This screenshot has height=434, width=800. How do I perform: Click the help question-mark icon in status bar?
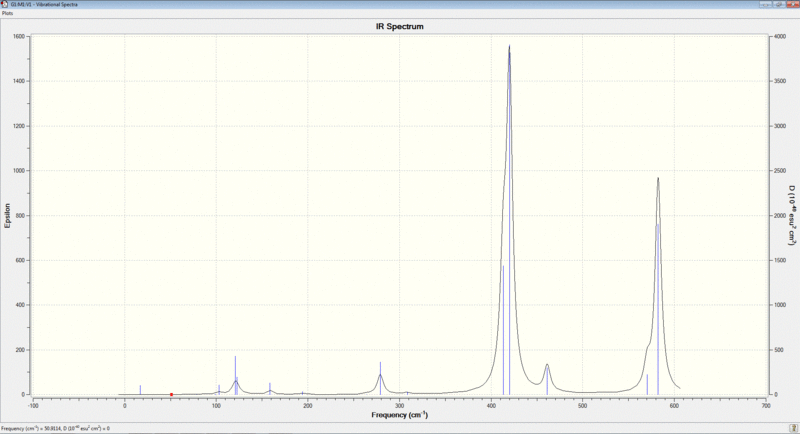point(793,428)
